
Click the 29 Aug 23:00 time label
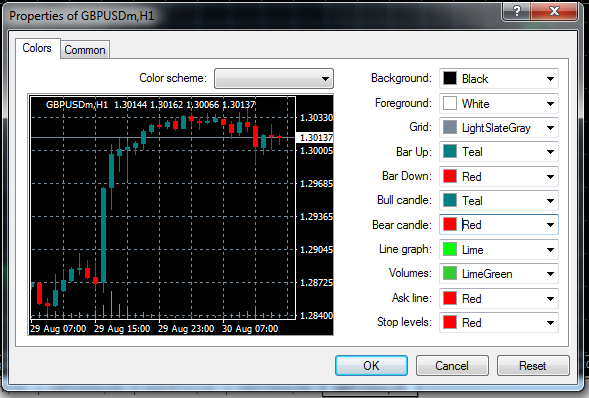click(x=186, y=329)
